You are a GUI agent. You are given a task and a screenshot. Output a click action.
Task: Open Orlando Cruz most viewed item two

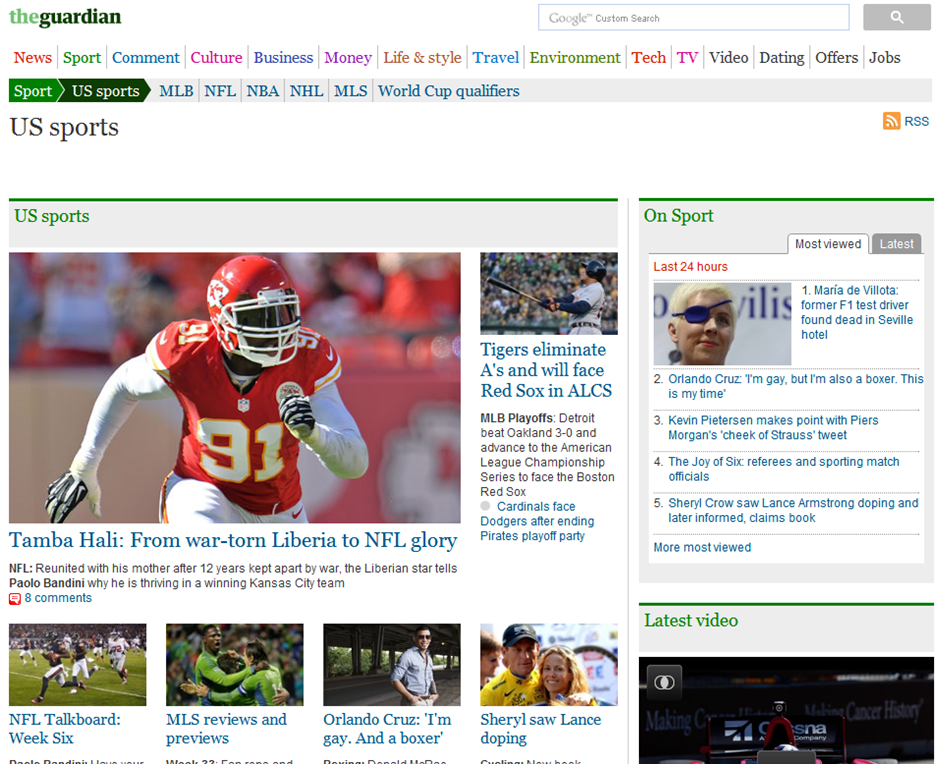(795, 386)
